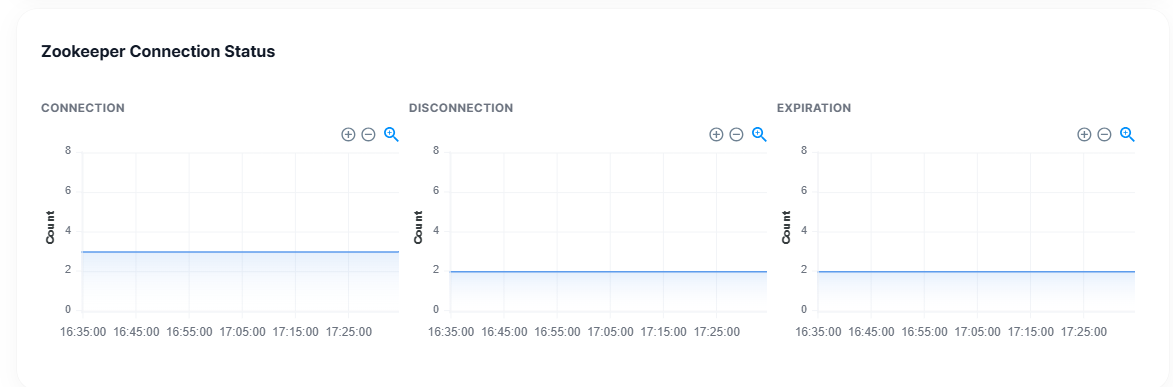Activate selection zoom magnifier on the Expiration chart

tap(1127, 135)
